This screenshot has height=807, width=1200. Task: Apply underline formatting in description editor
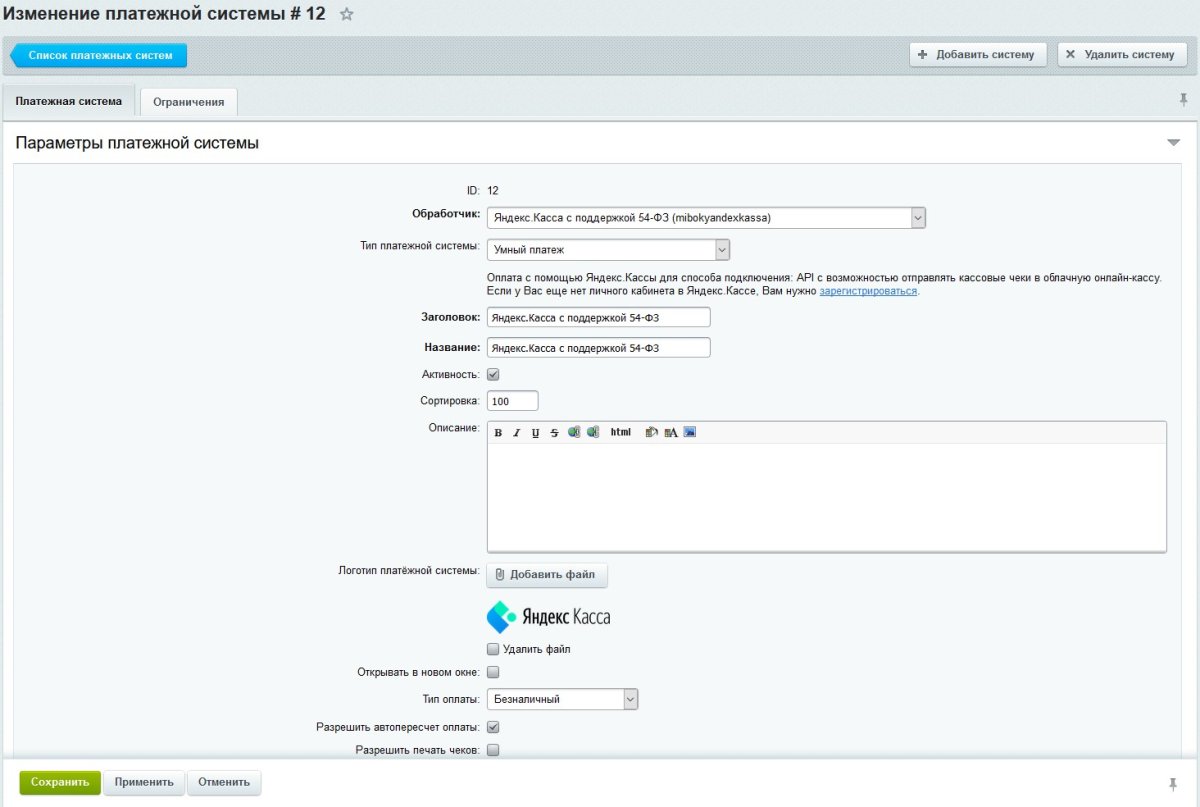click(536, 433)
